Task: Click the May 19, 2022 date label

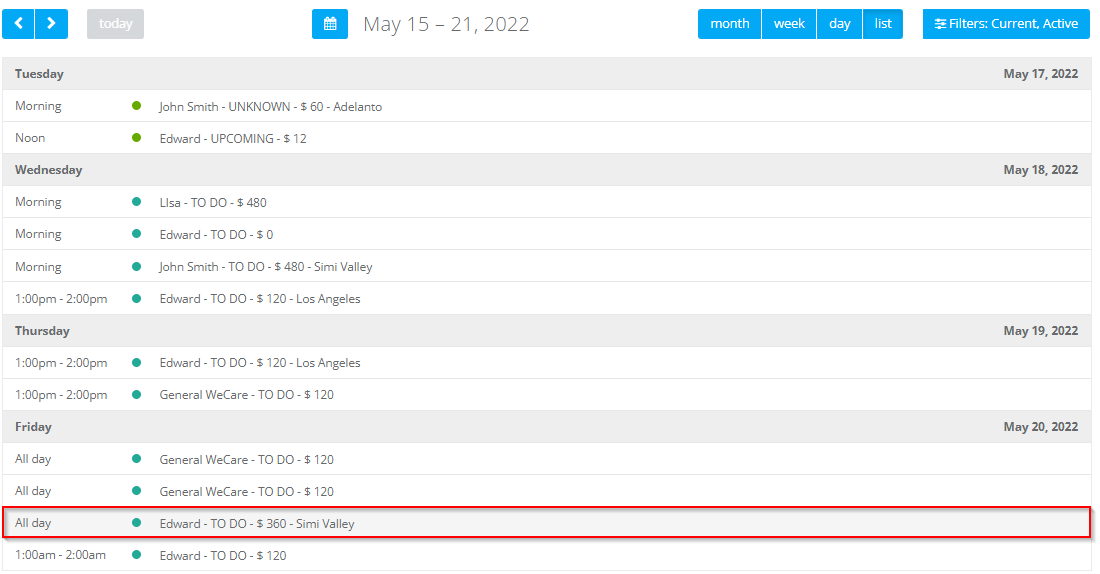Action: tap(1040, 331)
